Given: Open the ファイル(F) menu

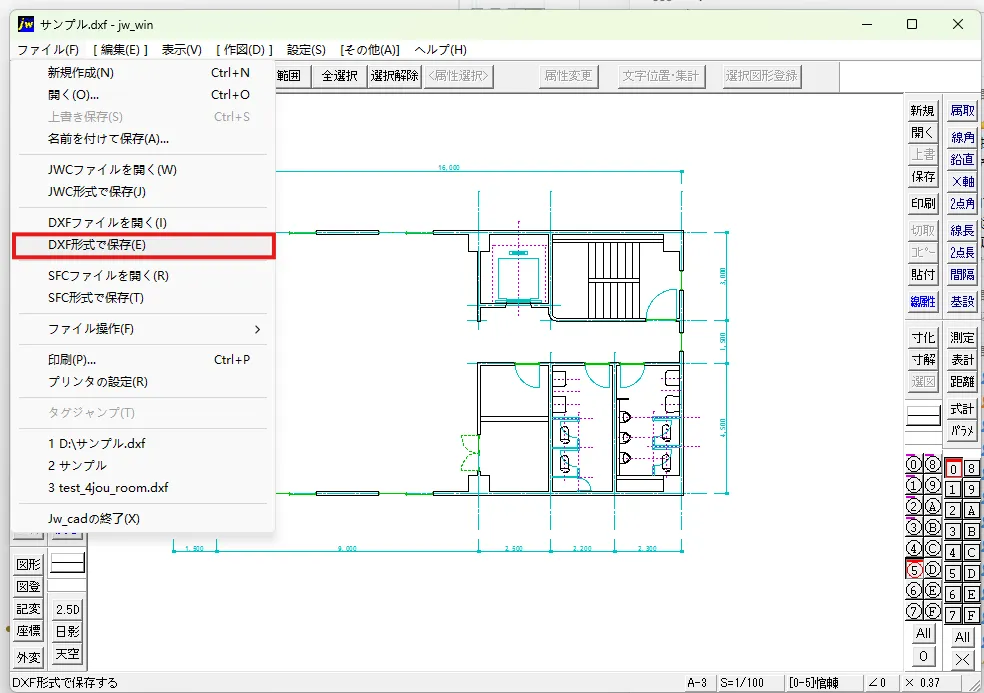Looking at the screenshot, I should click(48, 50).
